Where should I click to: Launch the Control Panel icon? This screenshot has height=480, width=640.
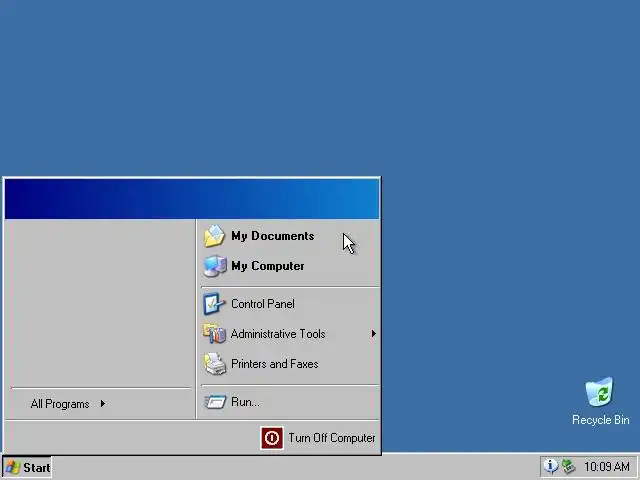click(214, 304)
